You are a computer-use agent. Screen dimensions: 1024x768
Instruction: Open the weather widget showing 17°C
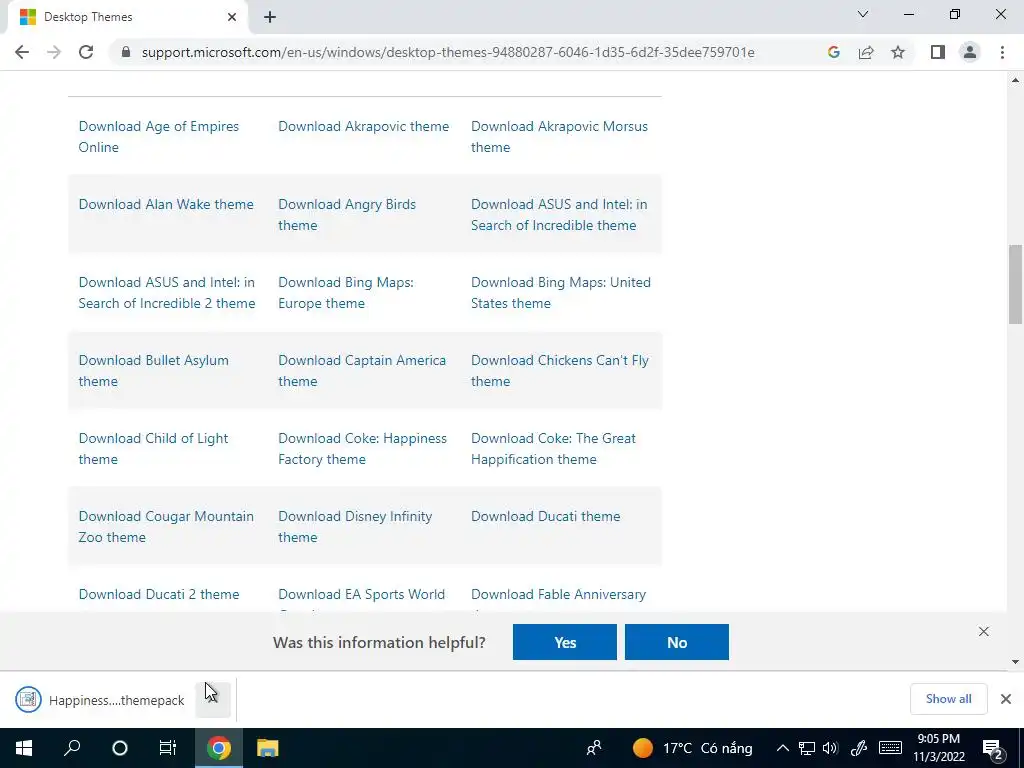pyautogui.click(x=692, y=748)
